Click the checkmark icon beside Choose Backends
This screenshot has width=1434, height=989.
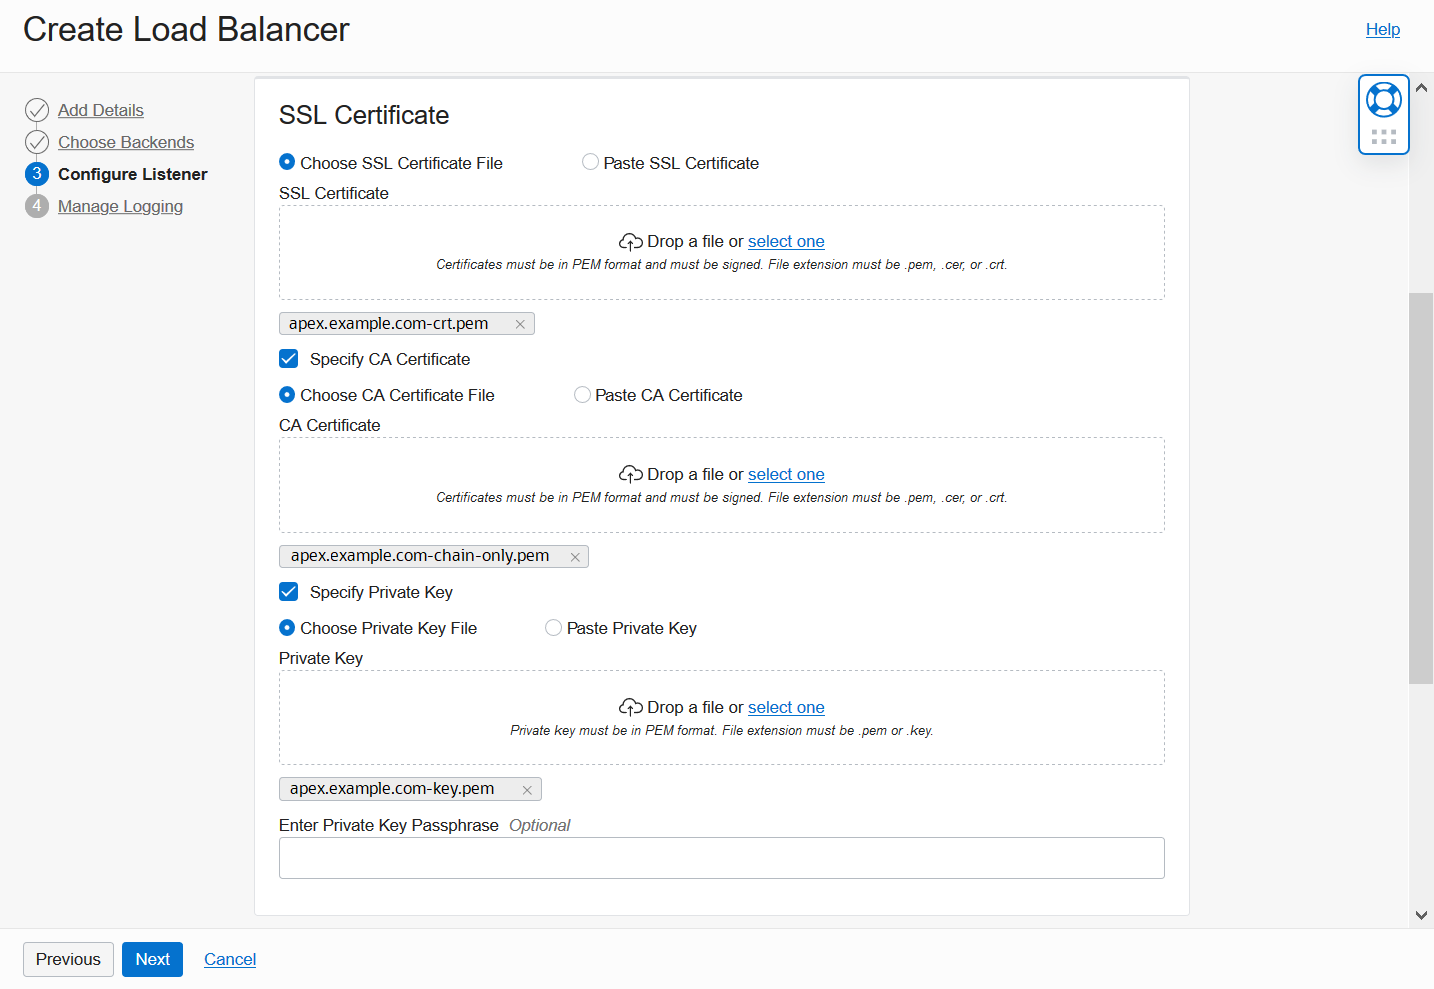(x=37, y=142)
